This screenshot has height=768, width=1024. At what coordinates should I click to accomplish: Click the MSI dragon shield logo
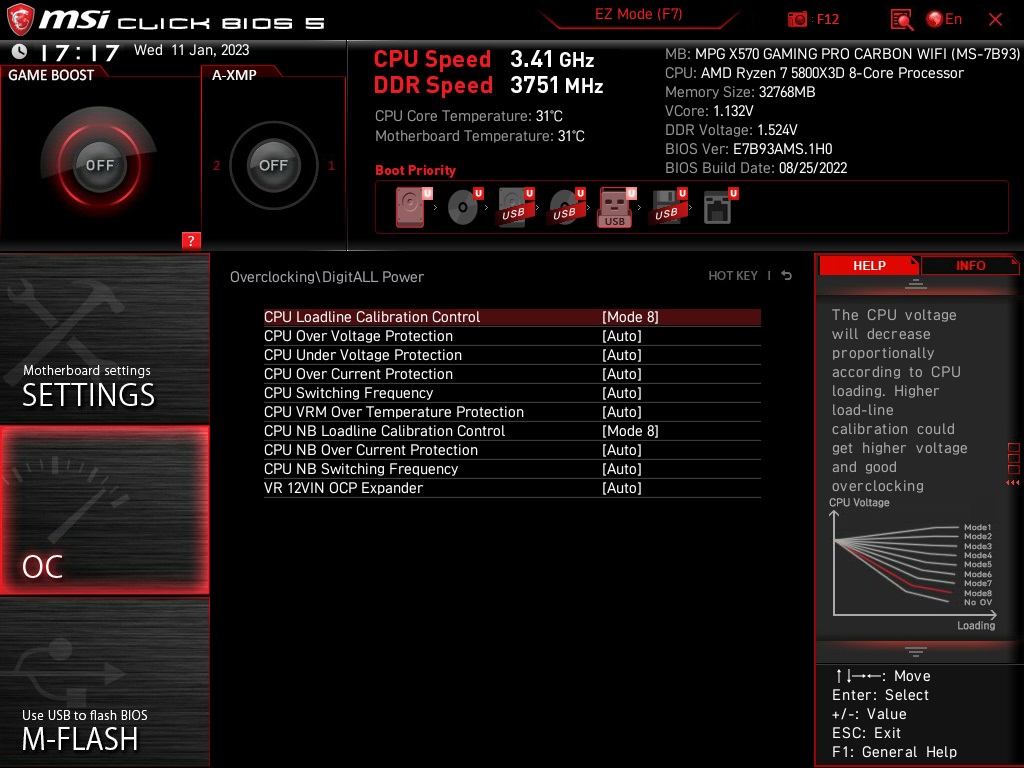point(20,20)
